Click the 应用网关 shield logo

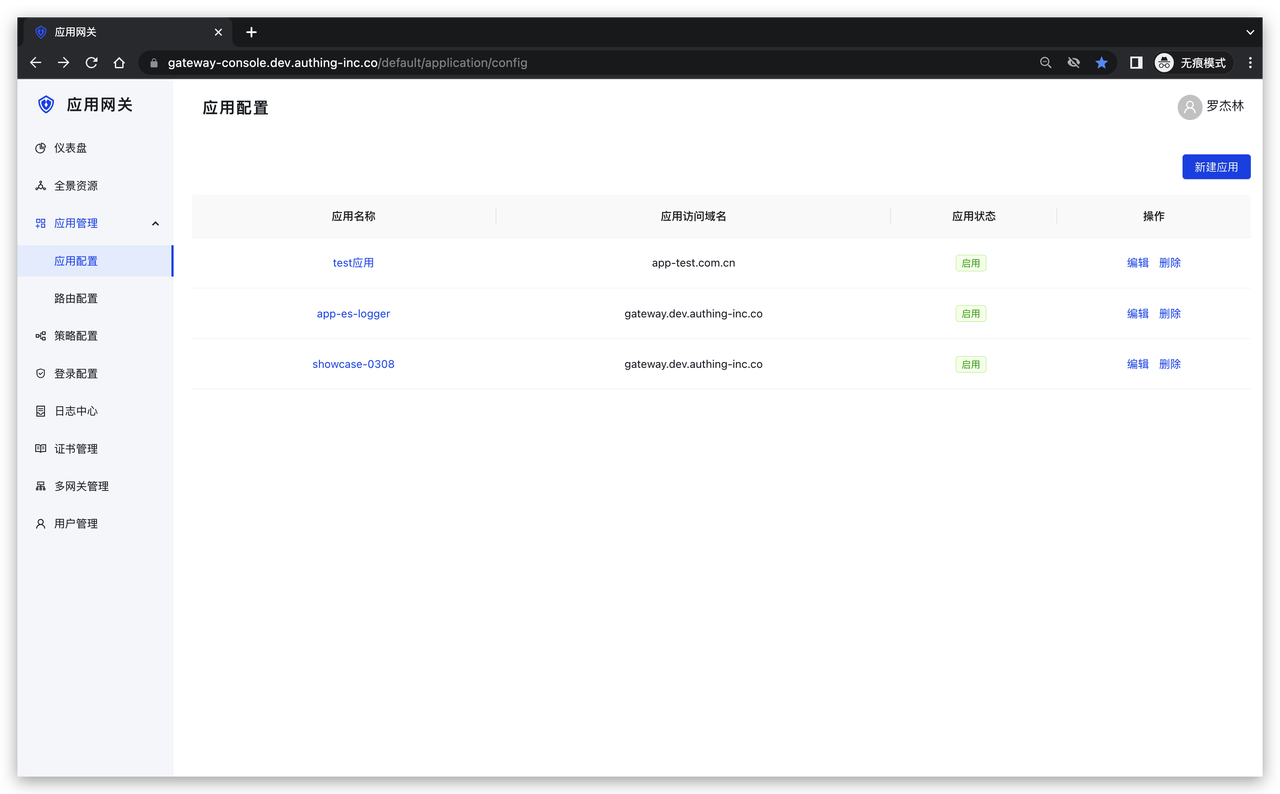pyautogui.click(x=46, y=104)
